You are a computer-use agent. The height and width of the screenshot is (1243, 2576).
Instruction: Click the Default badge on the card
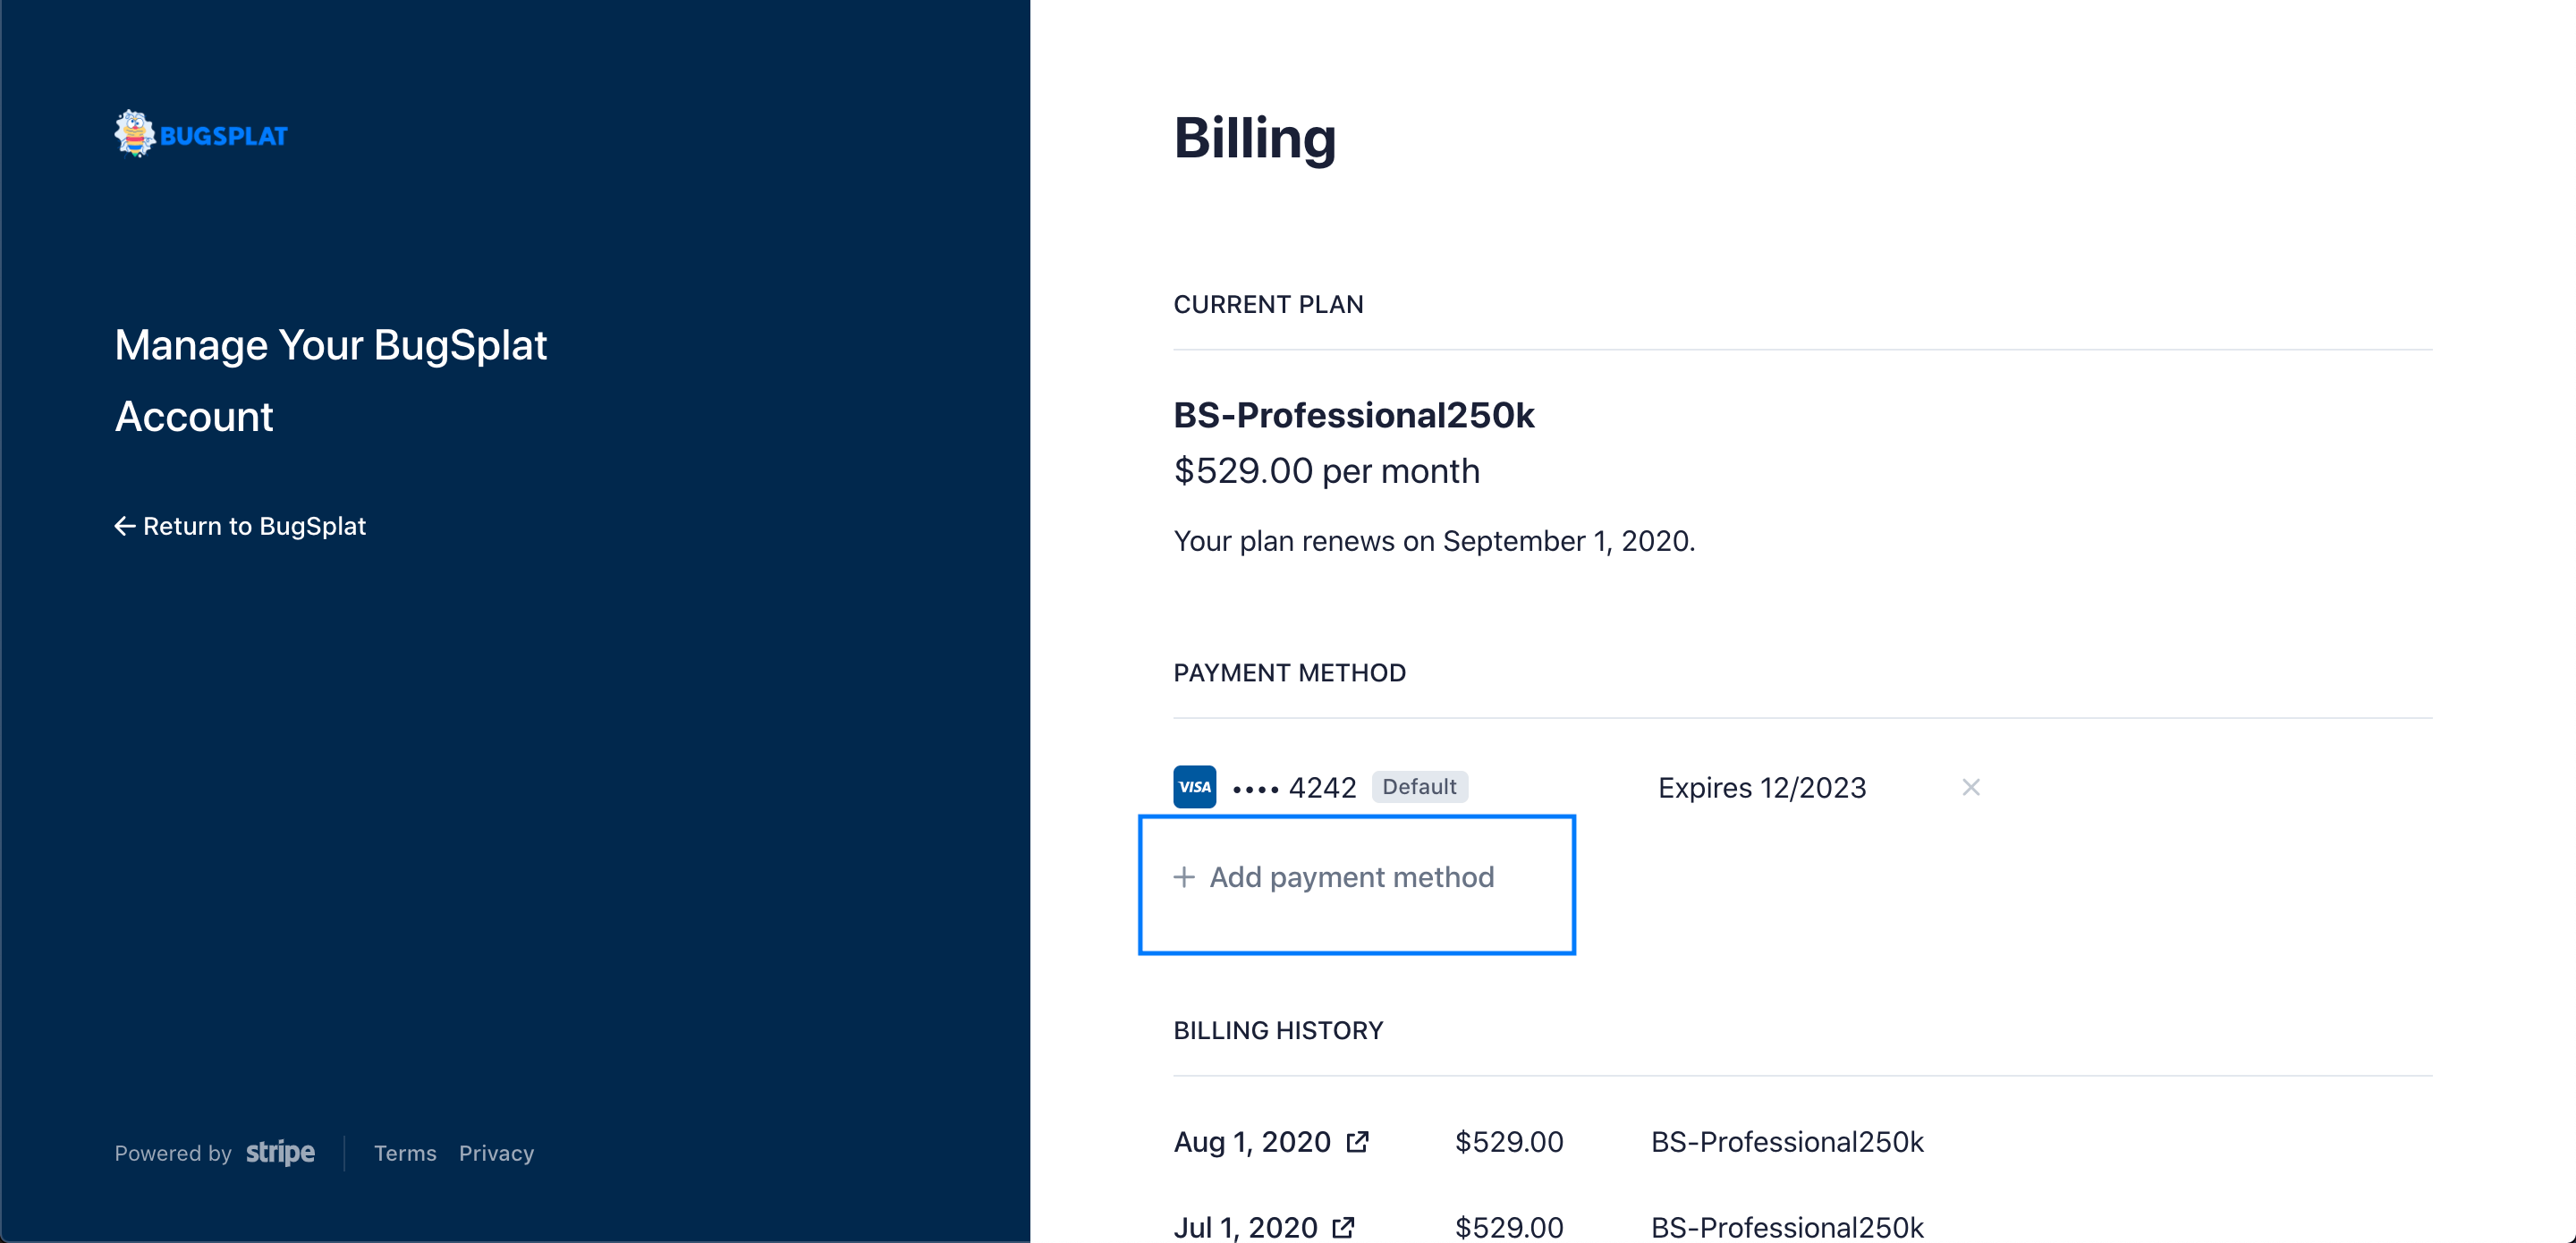[x=1418, y=786]
